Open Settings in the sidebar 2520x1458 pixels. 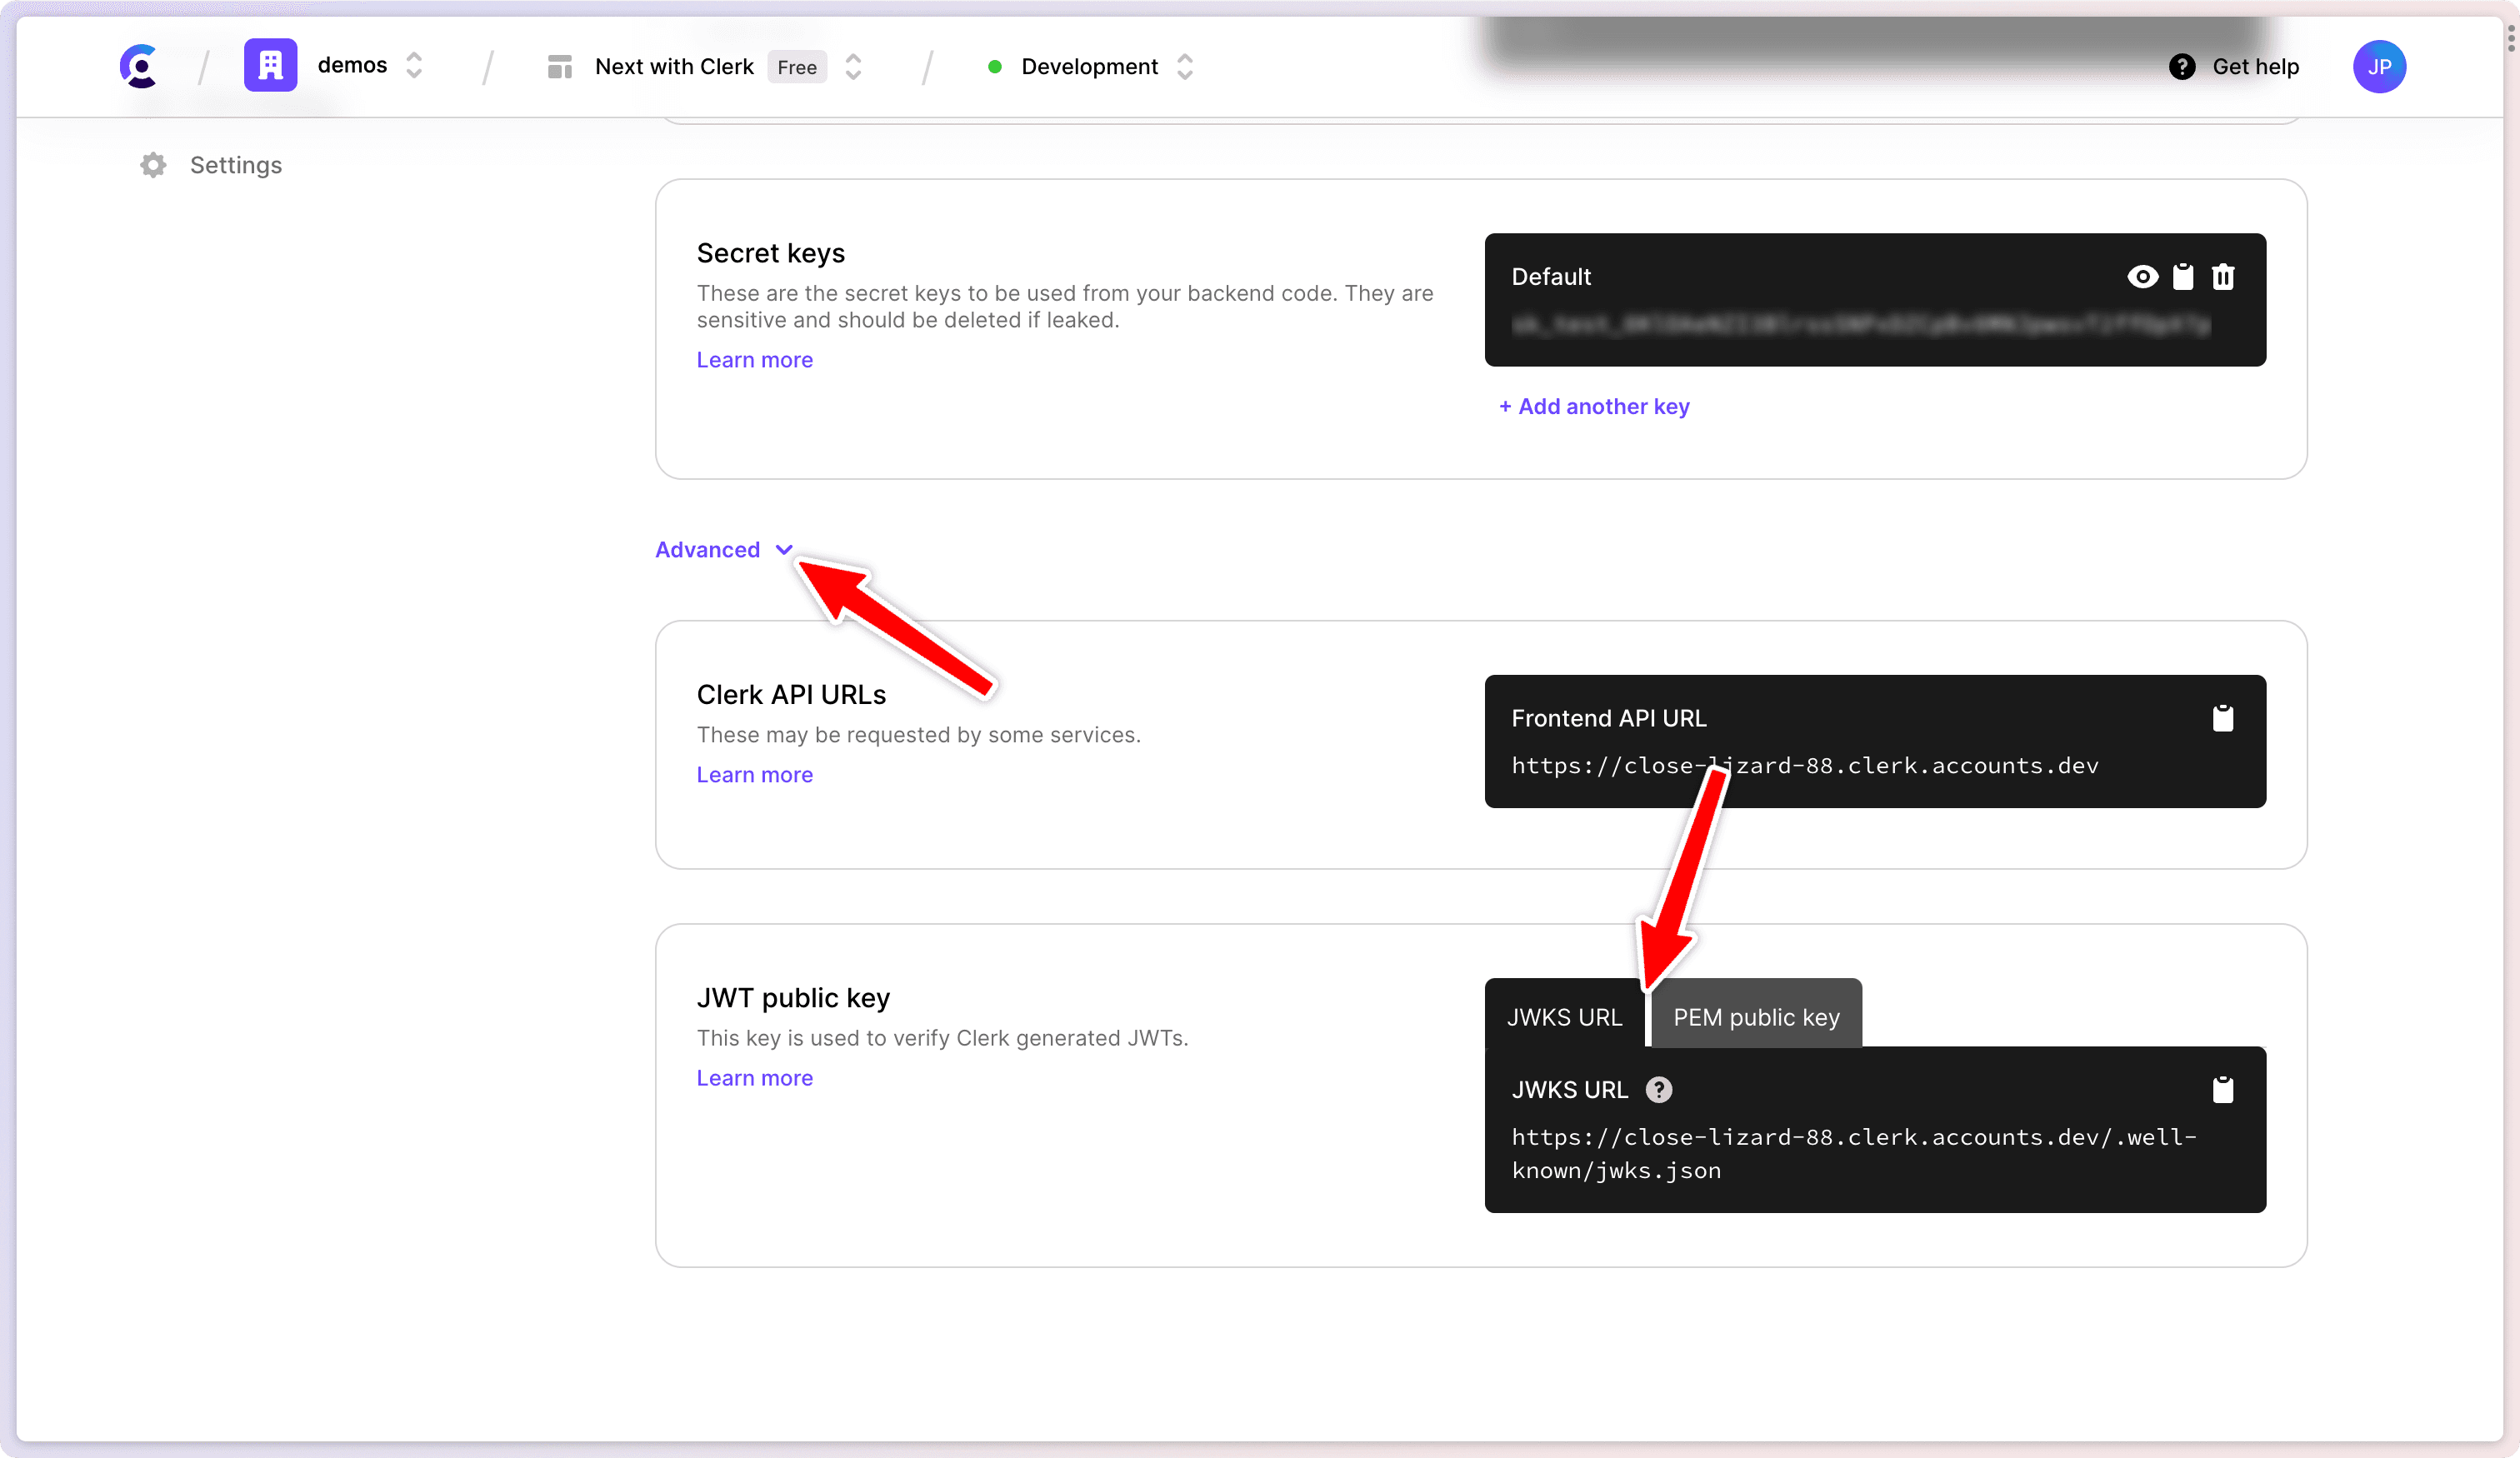(236, 165)
